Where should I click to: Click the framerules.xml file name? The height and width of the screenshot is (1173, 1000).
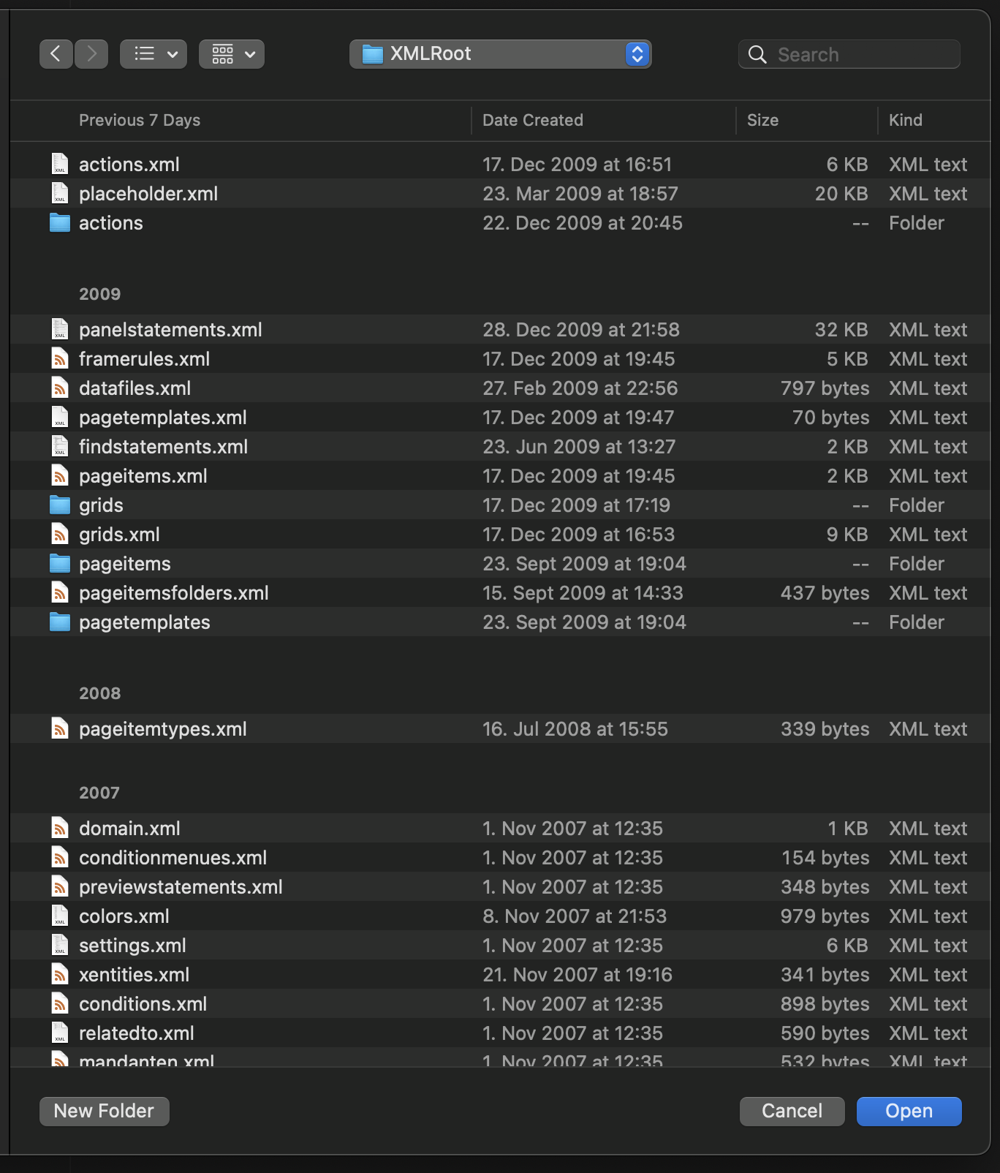(144, 358)
